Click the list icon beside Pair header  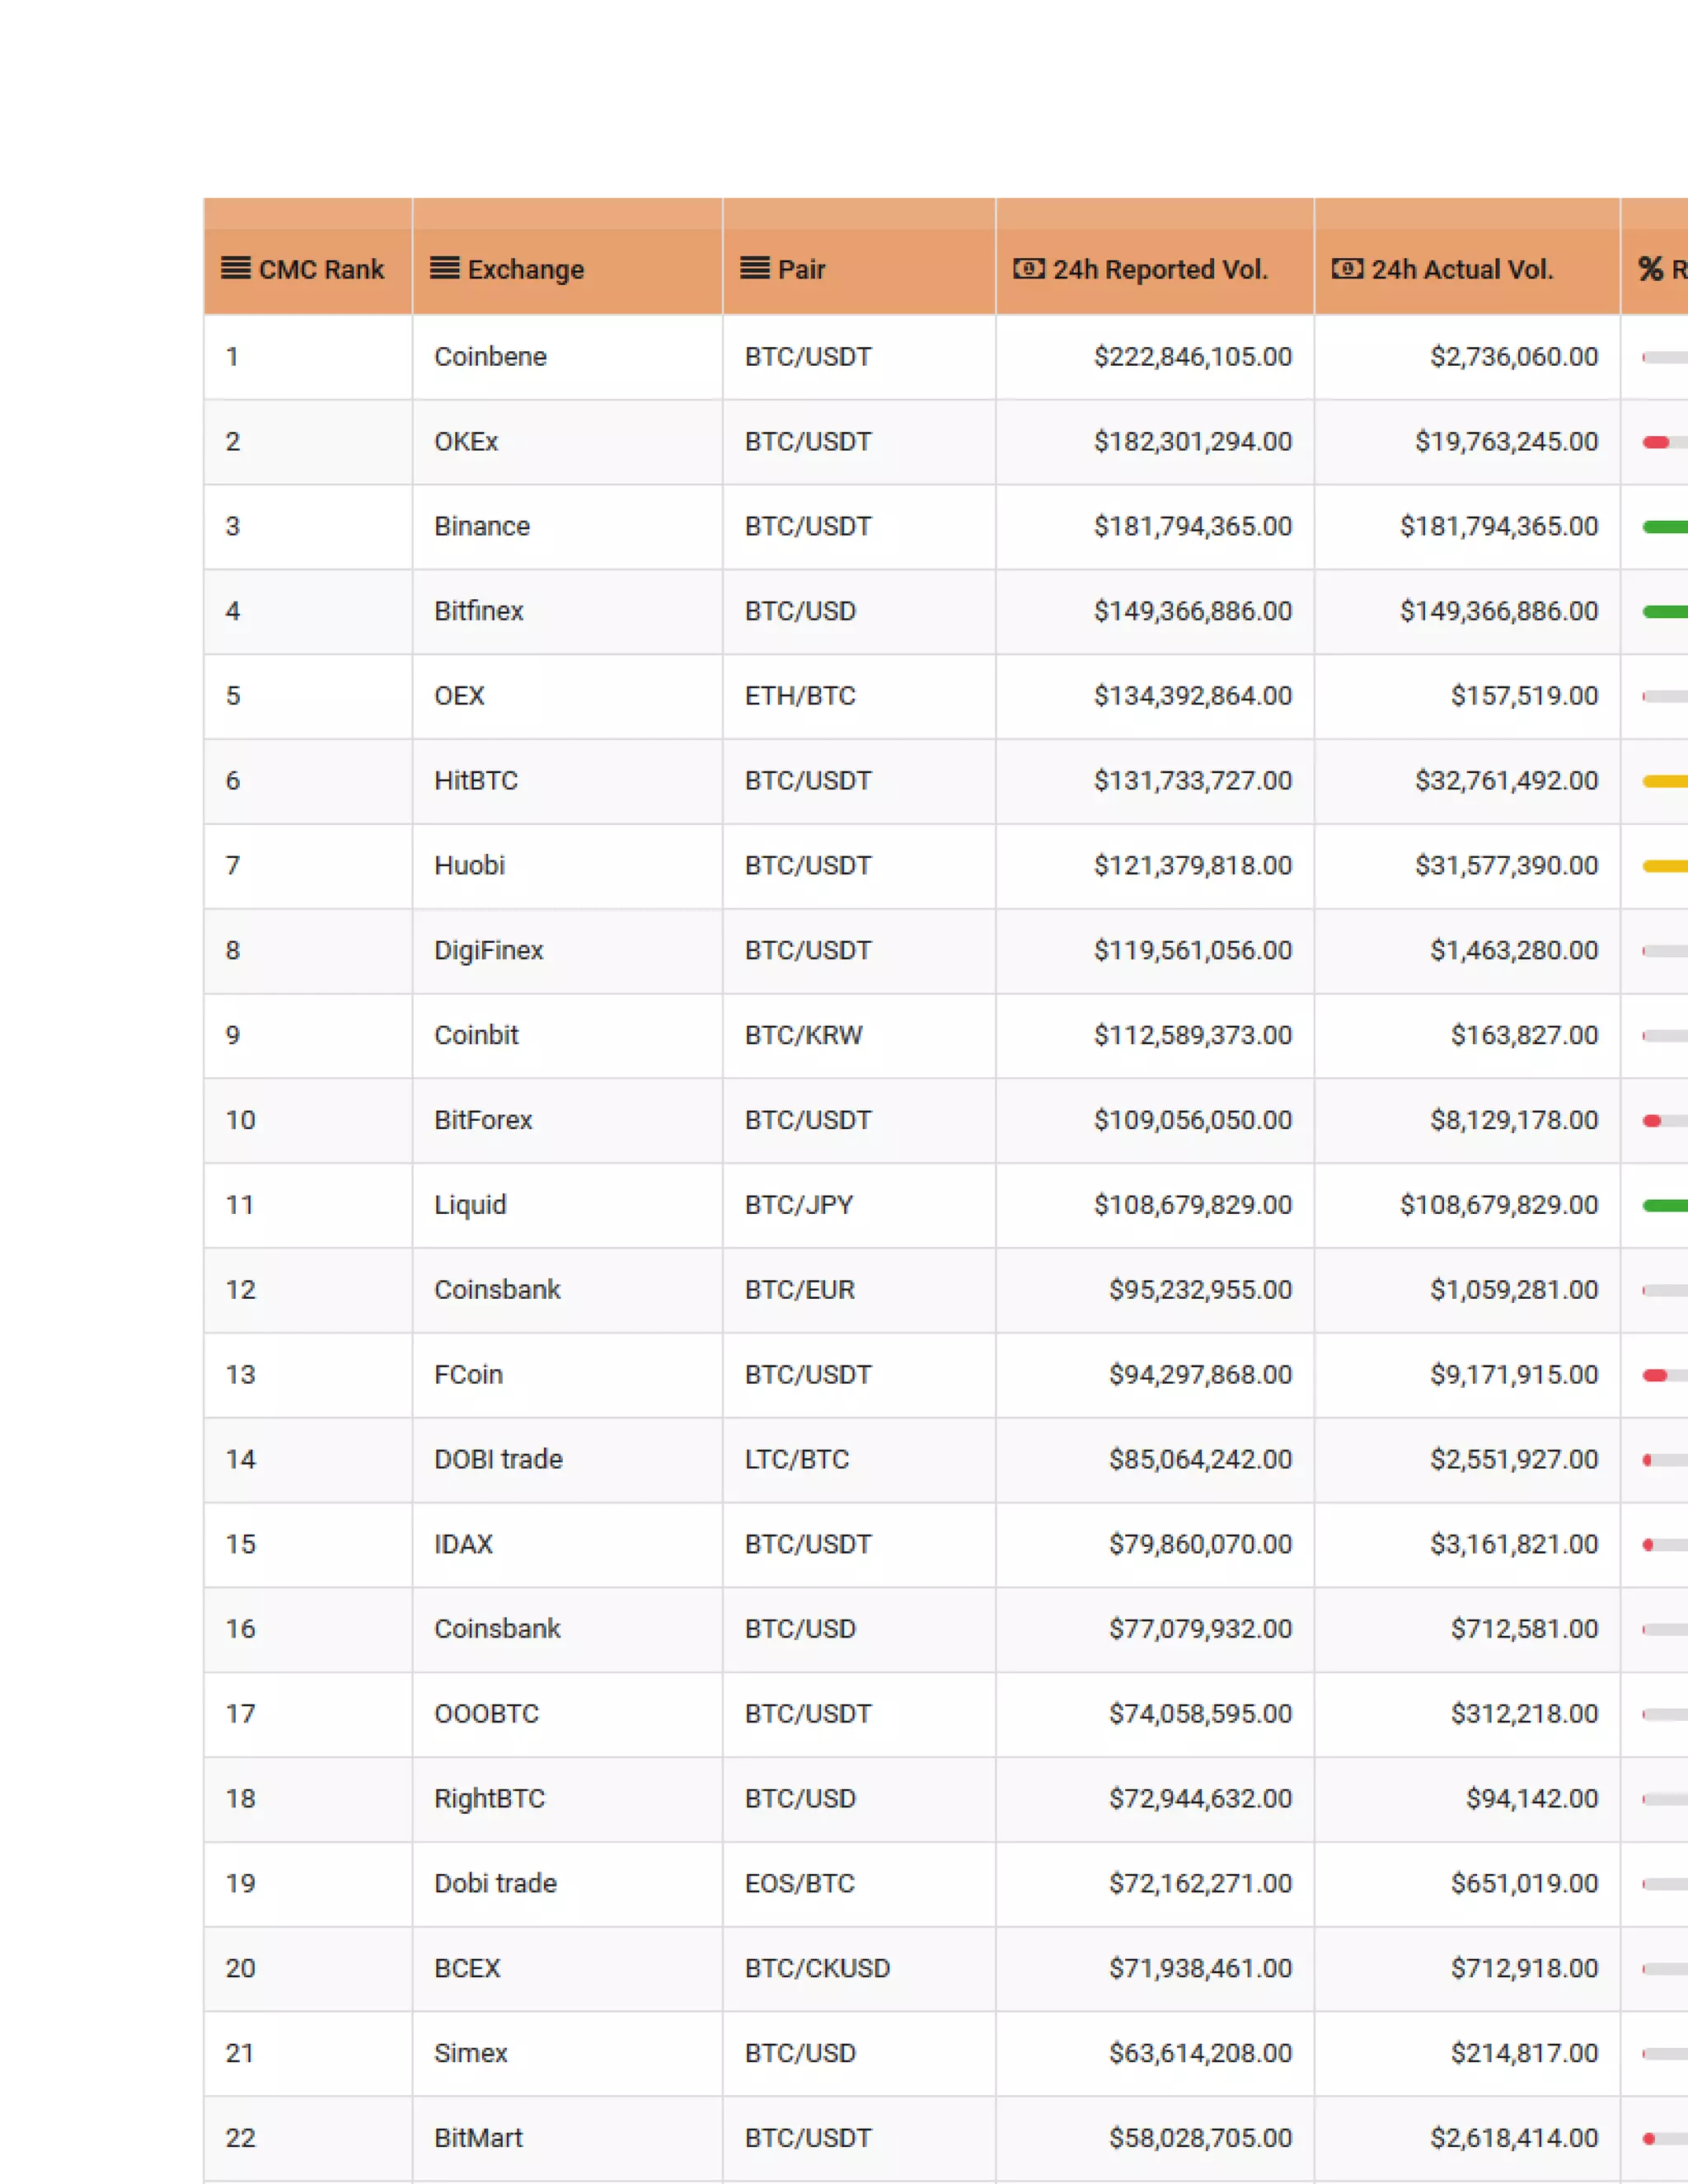tap(755, 268)
